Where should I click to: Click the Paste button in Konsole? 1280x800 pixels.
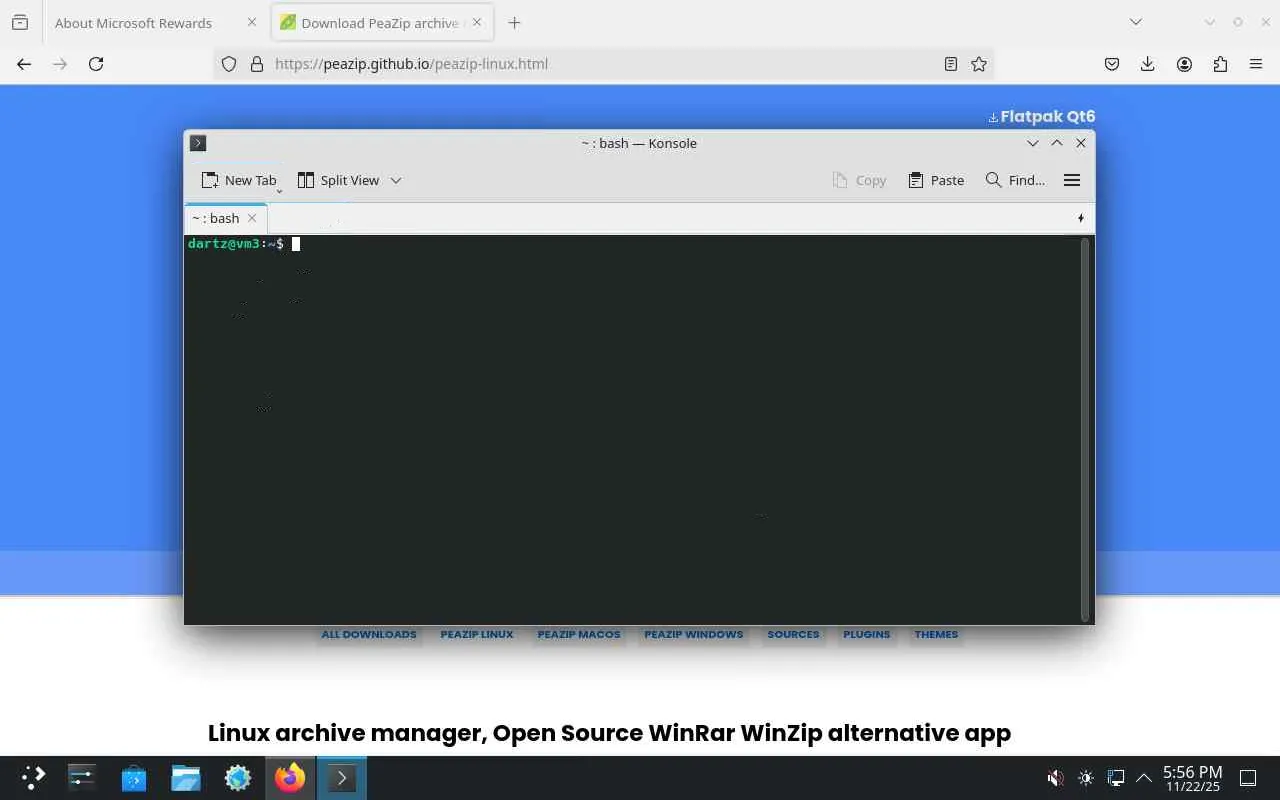936,180
